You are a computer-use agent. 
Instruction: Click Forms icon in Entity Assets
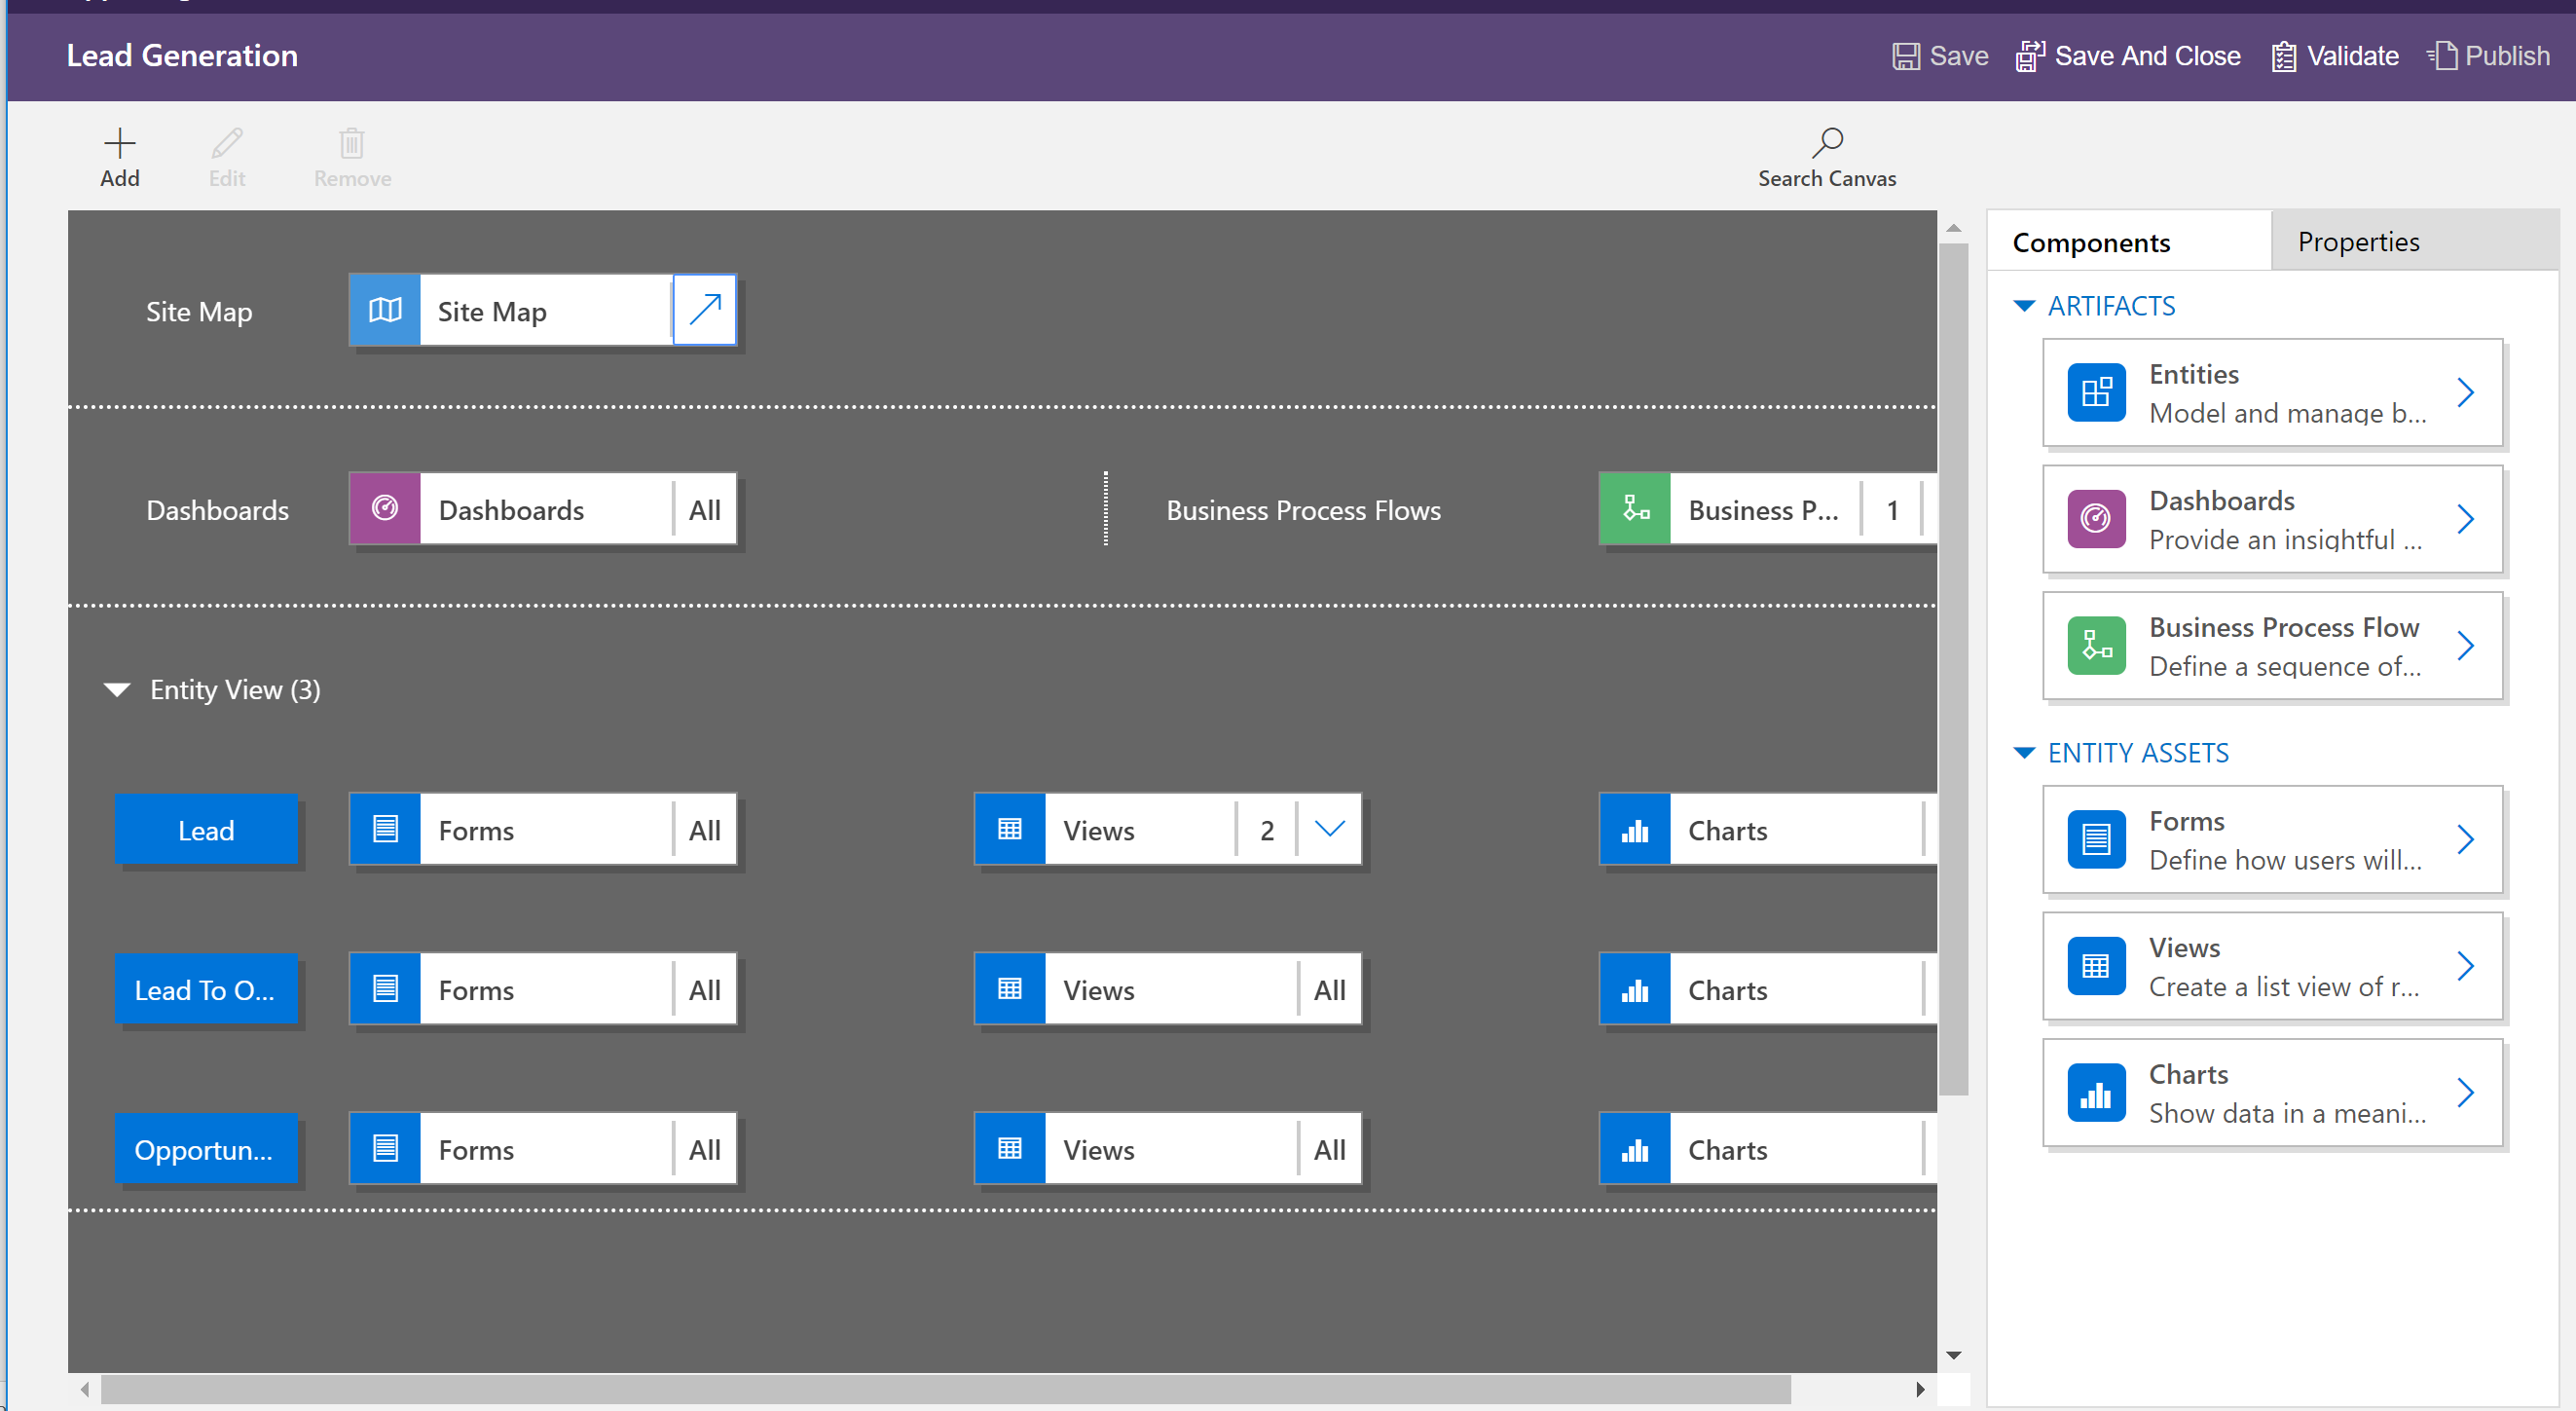tap(2096, 839)
